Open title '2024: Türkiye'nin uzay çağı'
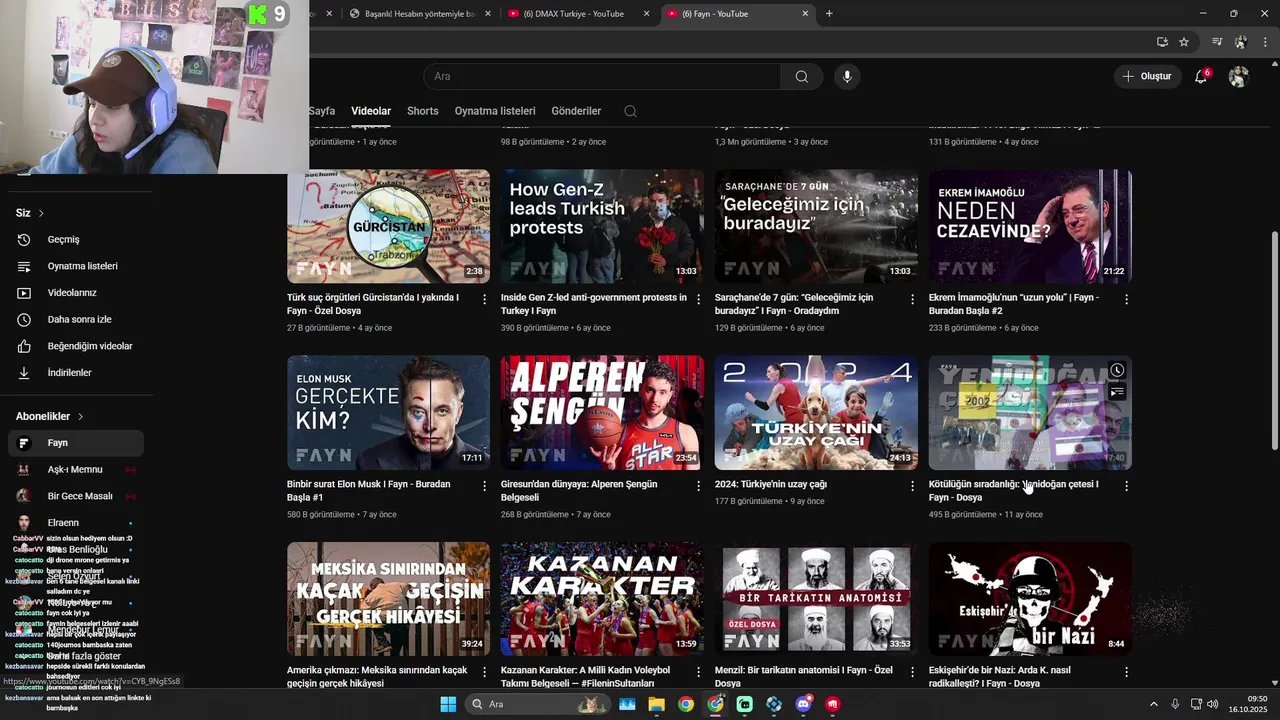Image resolution: width=1280 pixels, height=720 pixels. [x=771, y=484]
